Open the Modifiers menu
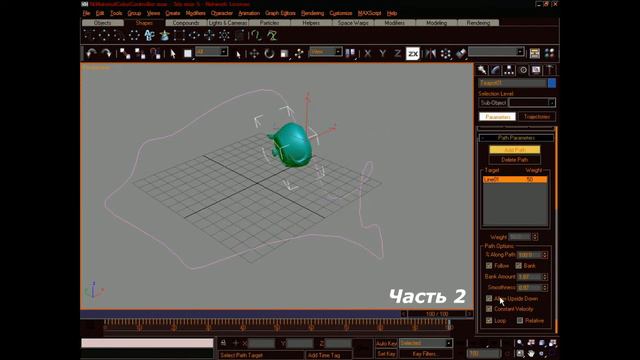 [x=196, y=13]
